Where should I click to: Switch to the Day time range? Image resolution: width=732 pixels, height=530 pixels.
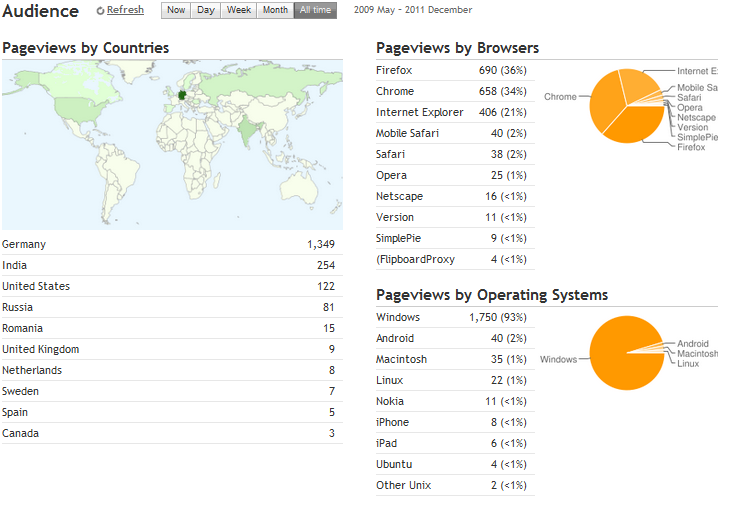(205, 10)
